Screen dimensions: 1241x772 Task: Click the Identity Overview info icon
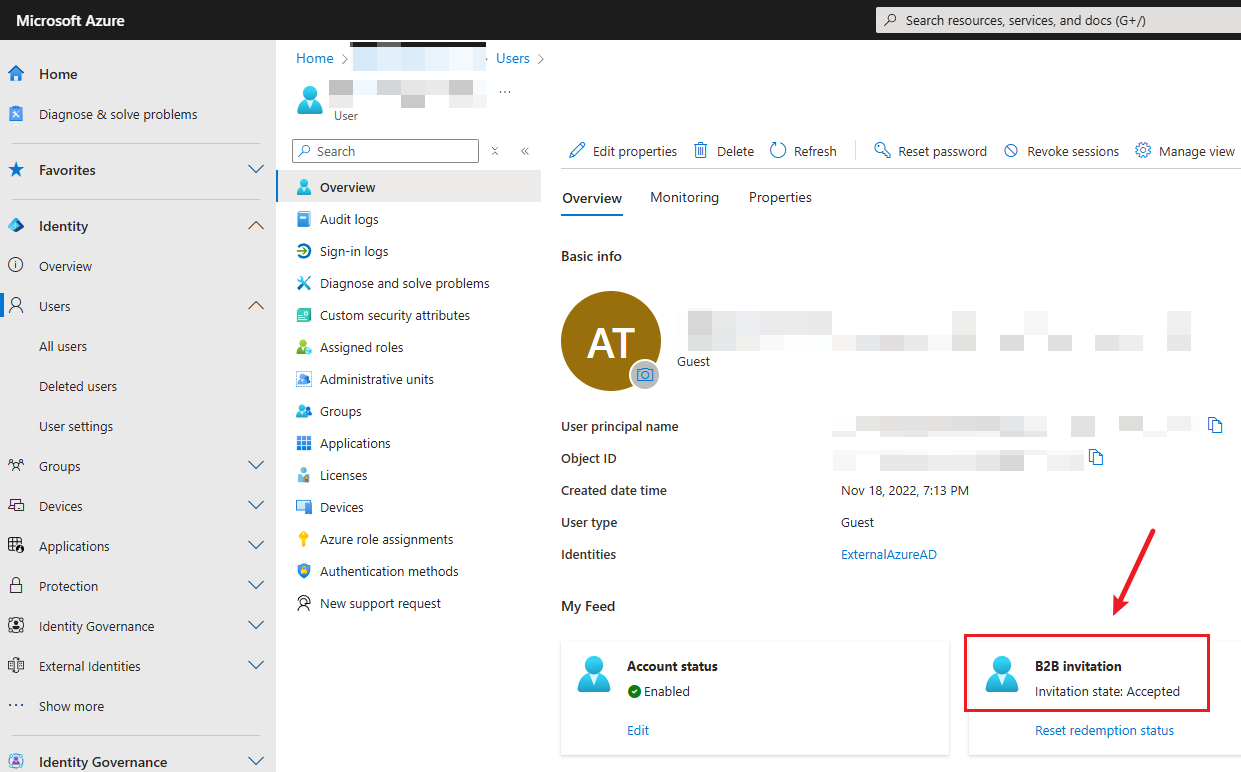[x=16, y=266]
